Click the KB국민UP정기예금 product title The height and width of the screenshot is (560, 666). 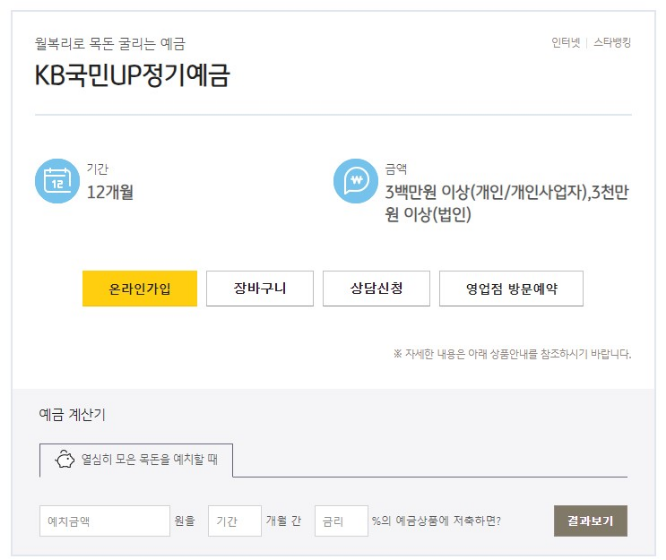click(x=132, y=76)
